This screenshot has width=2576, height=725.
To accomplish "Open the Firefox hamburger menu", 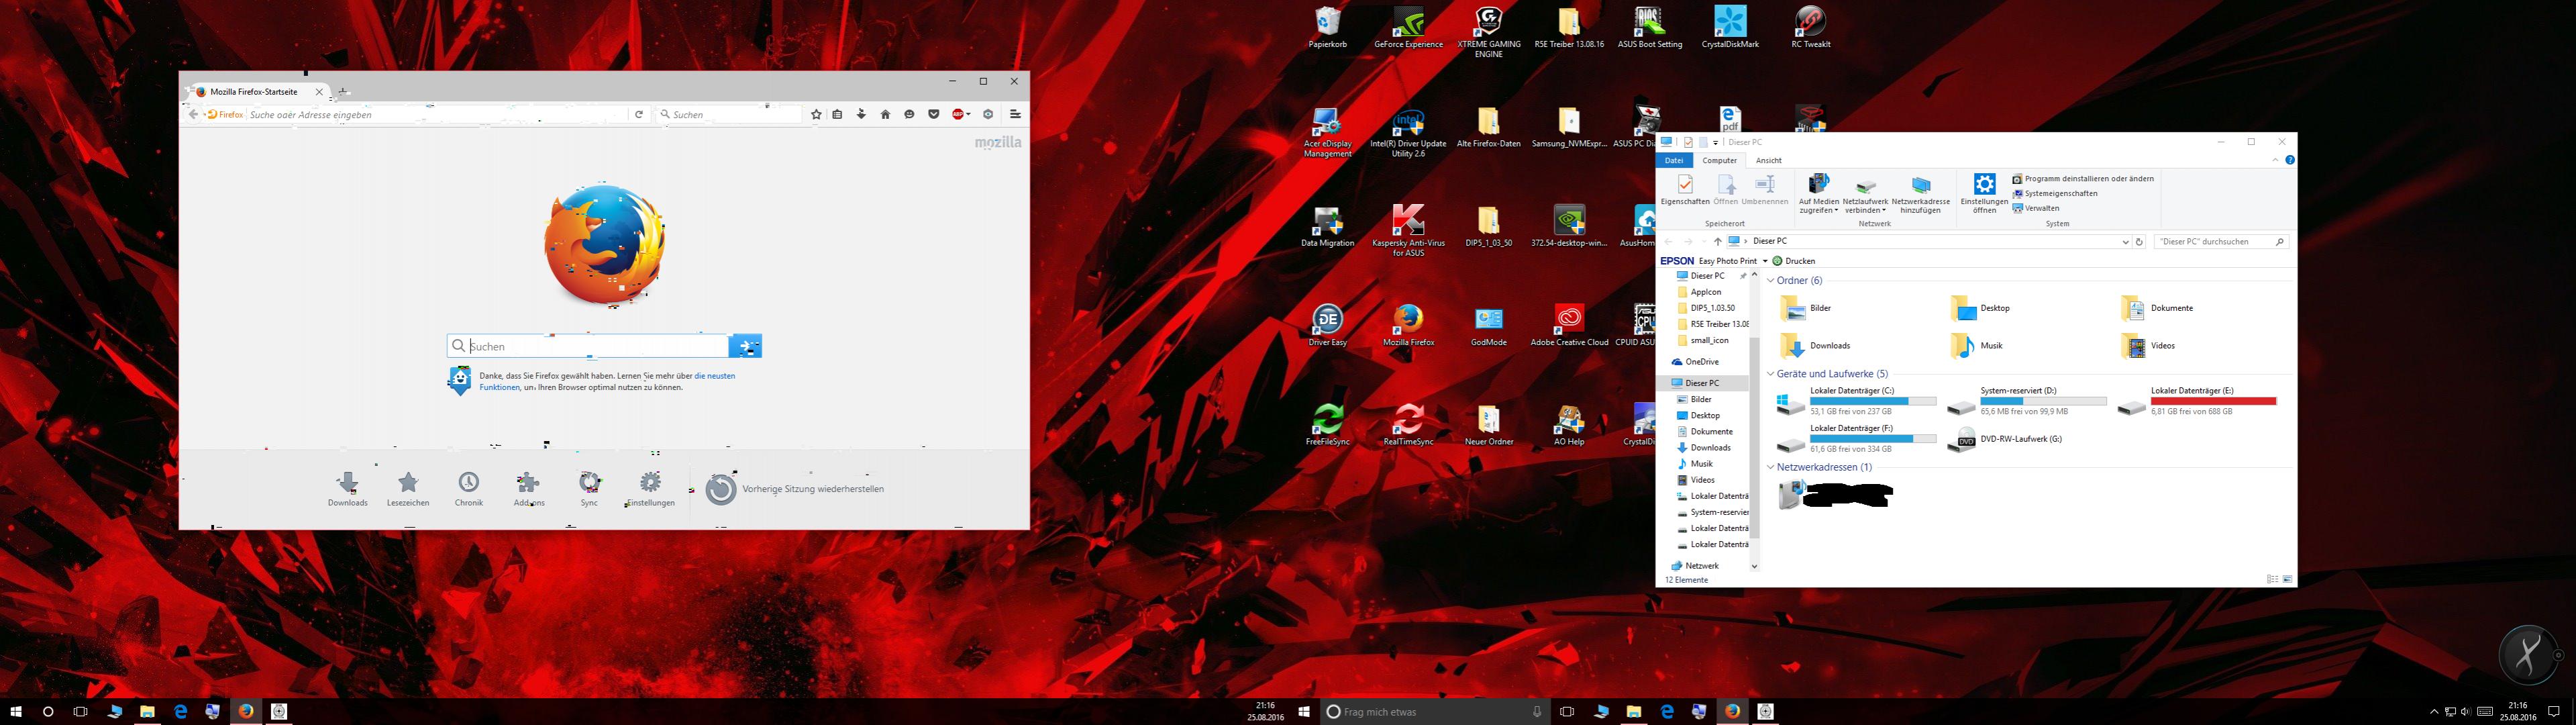I will click(x=1014, y=115).
